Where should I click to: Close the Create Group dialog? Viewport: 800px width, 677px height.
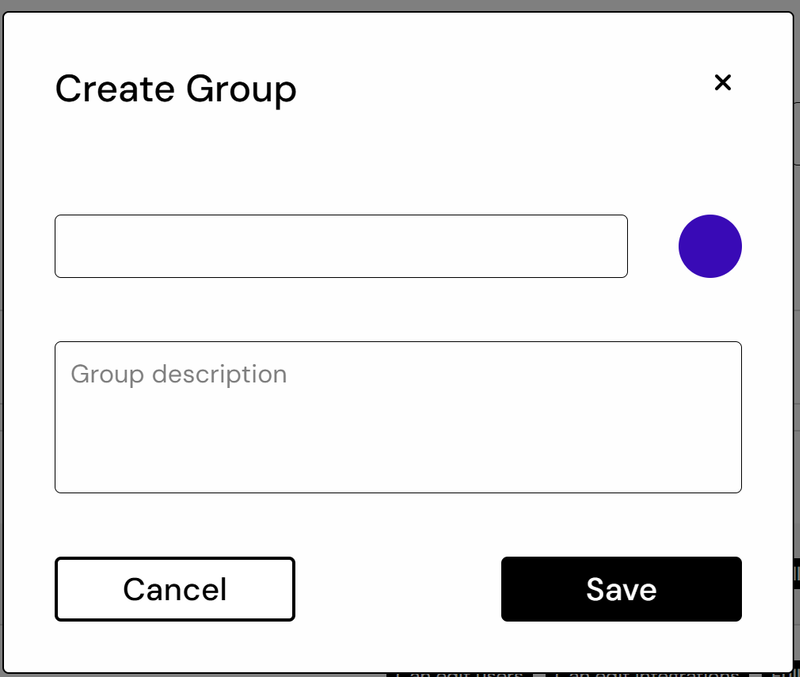tap(723, 83)
